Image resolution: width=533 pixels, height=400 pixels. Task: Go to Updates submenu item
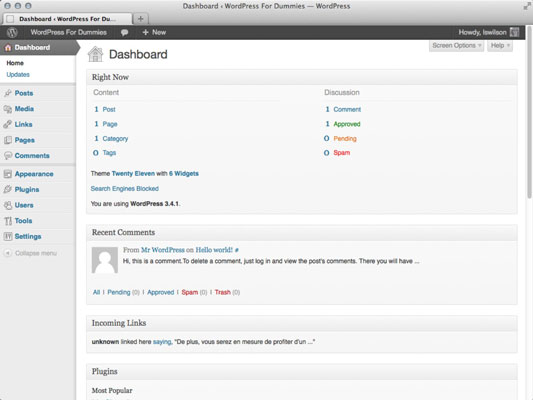point(18,74)
